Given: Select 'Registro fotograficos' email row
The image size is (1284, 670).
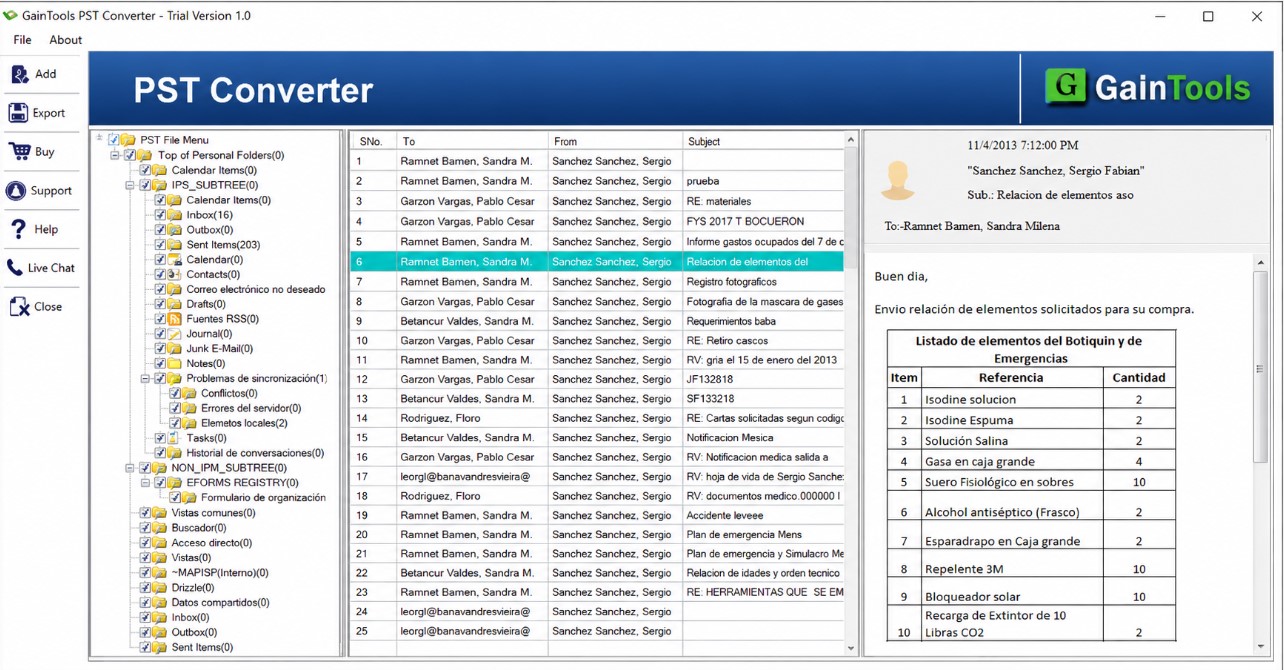Looking at the screenshot, I should coord(597,282).
